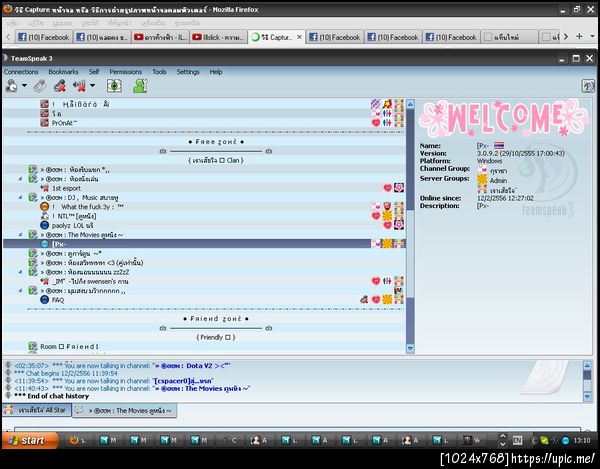The width and height of the screenshot is (600, 469).
Task: Toggle the Subscribe to All Channels eye icon
Action: coord(114,86)
